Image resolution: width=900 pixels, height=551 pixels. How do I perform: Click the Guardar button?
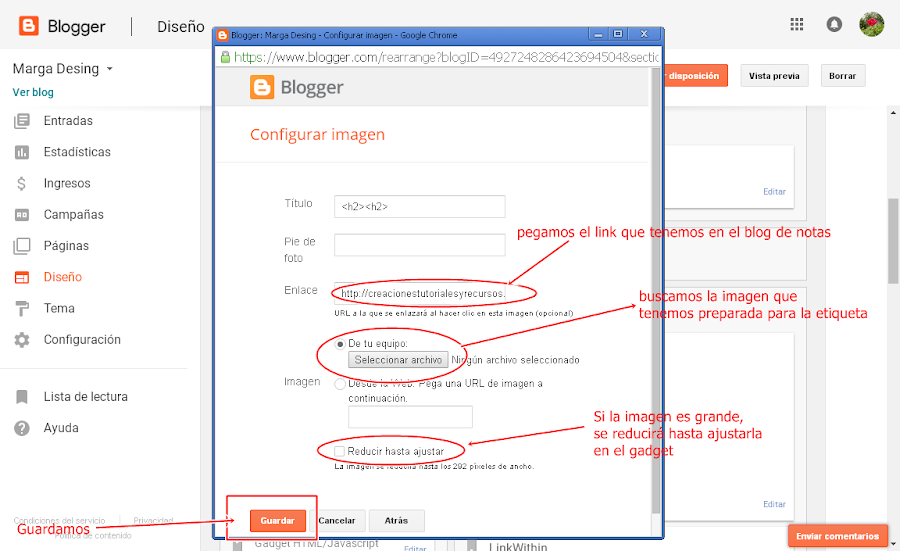pos(278,521)
